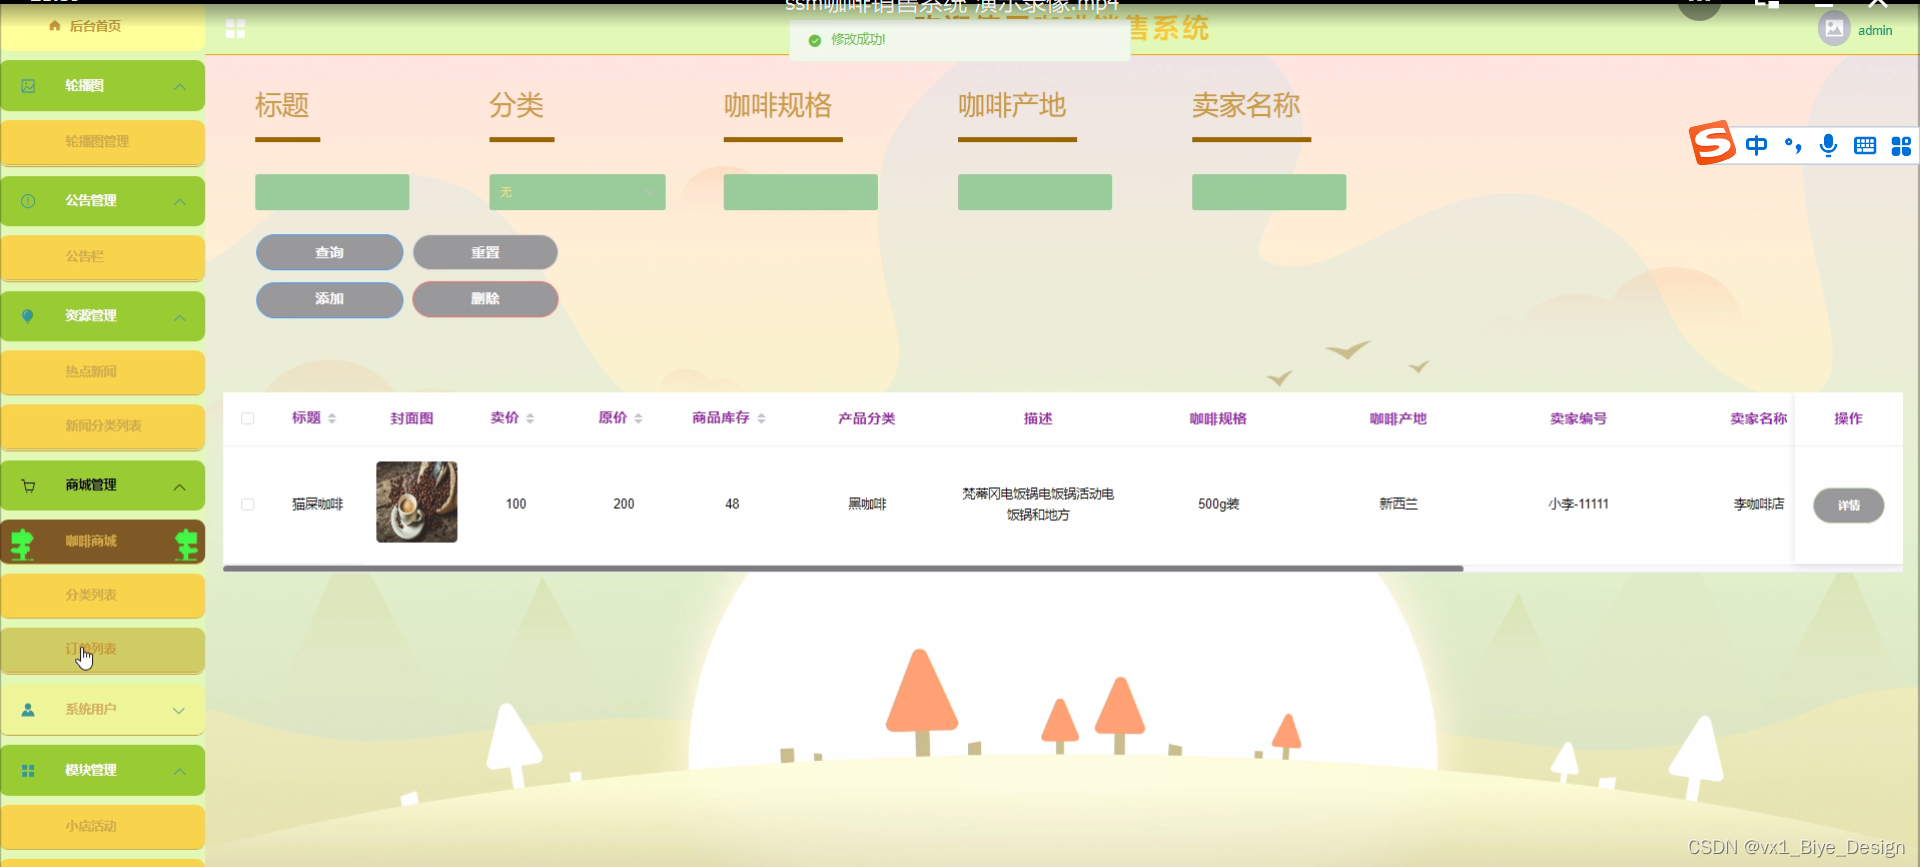This screenshot has height=867, width=1920.
Task: Open the Sogou soft keyboard icon
Action: point(1865,146)
